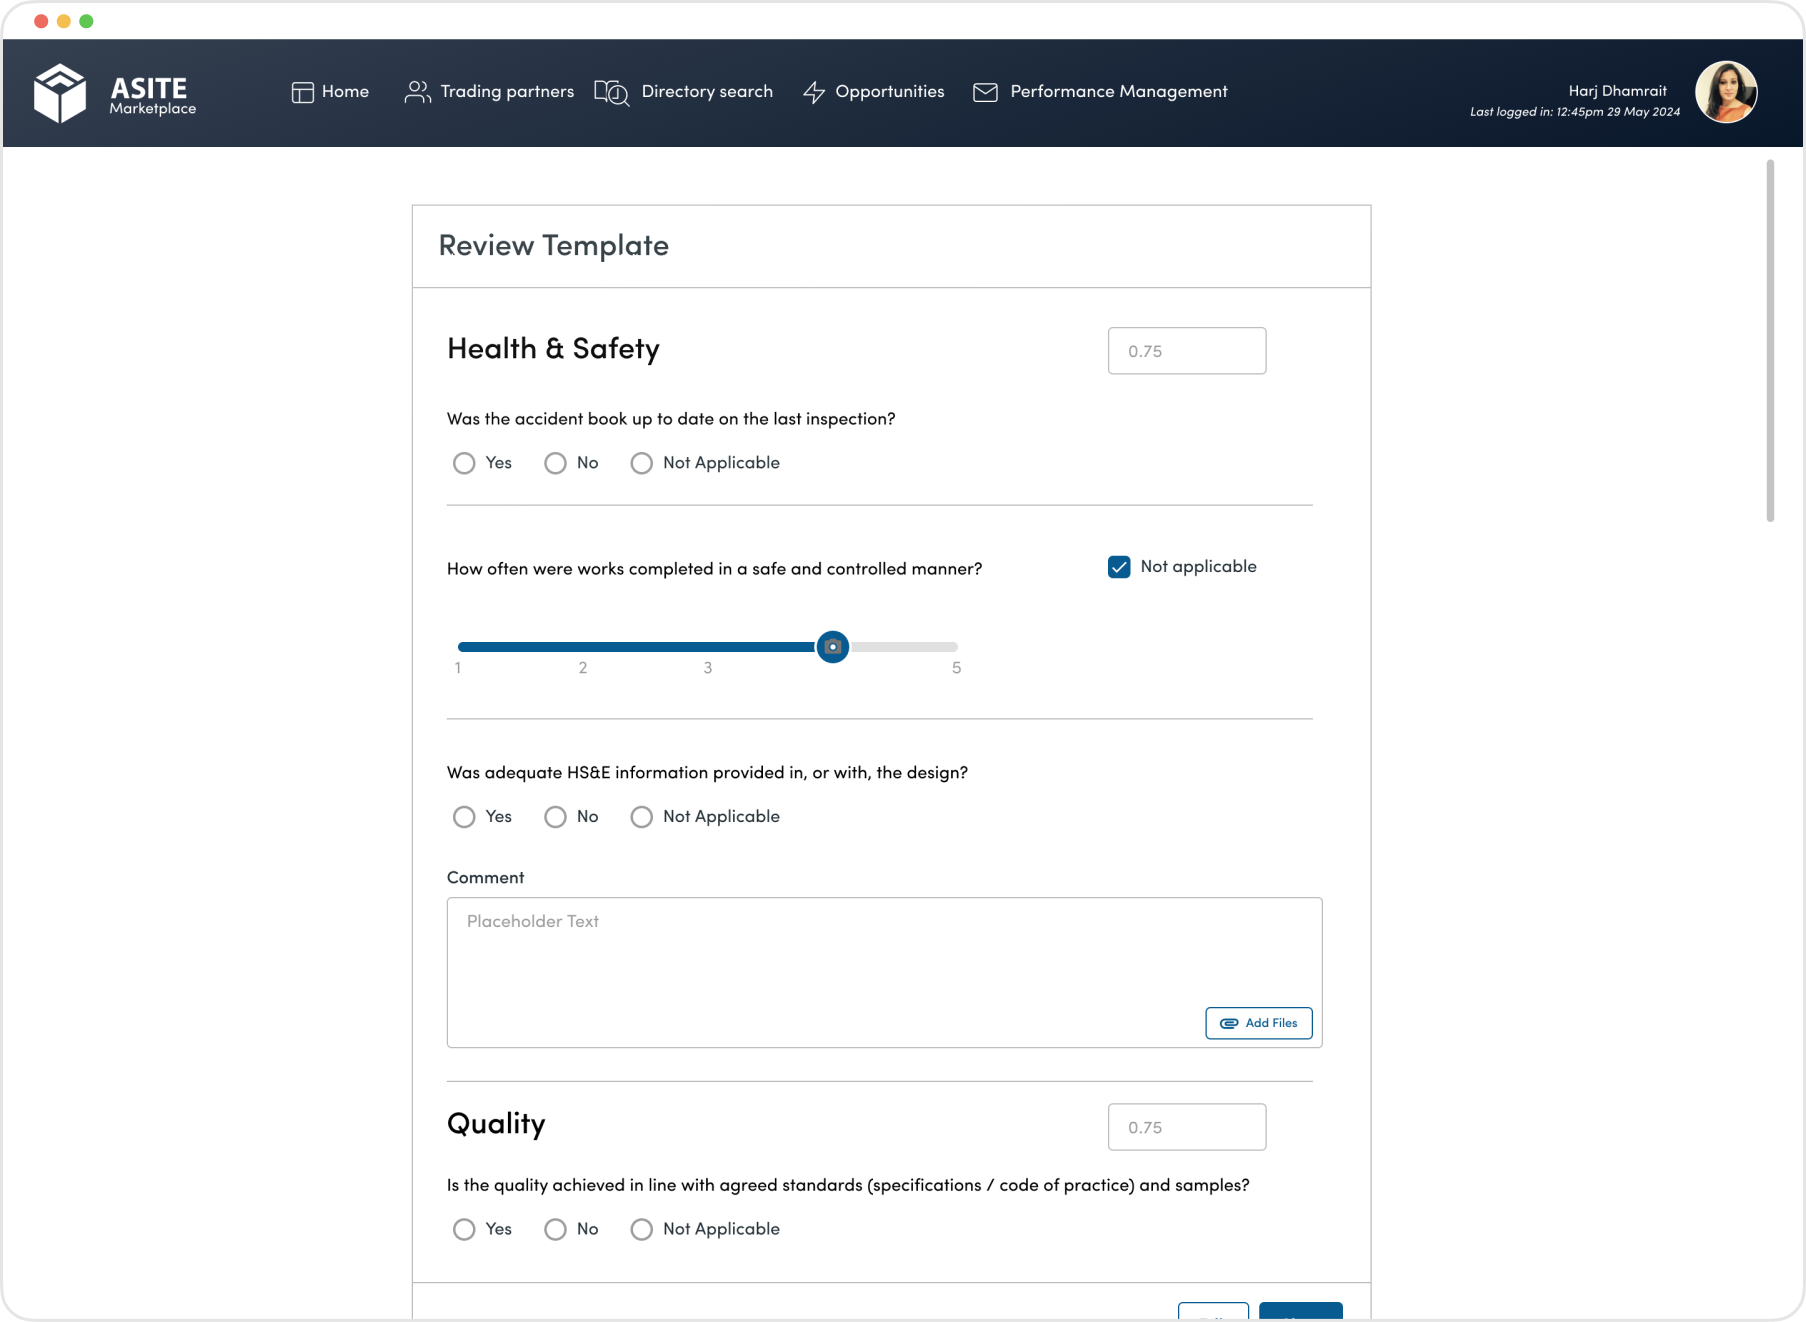Click the Quality score field showing 0.75
The width and height of the screenshot is (1806, 1322).
pyautogui.click(x=1186, y=1127)
